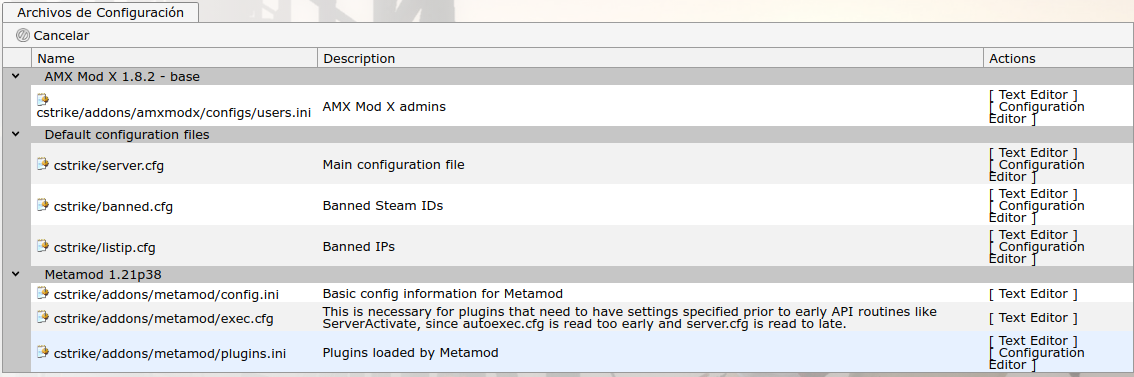This screenshot has height=377, width=1134.
Task: Open Text Editor for cstrike/server.cfg
Action: (x=1033, y=153)
